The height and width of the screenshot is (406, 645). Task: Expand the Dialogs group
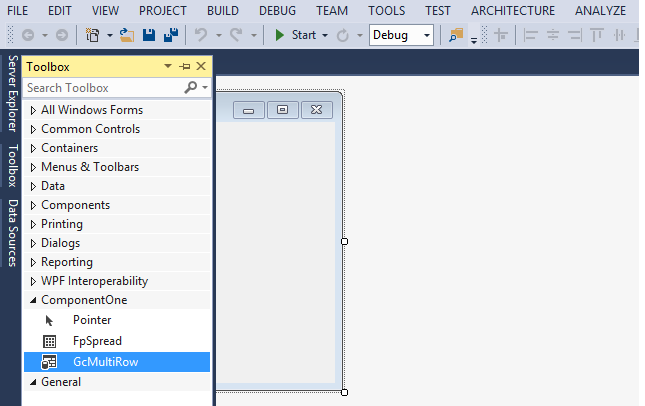tap(33, 243)
